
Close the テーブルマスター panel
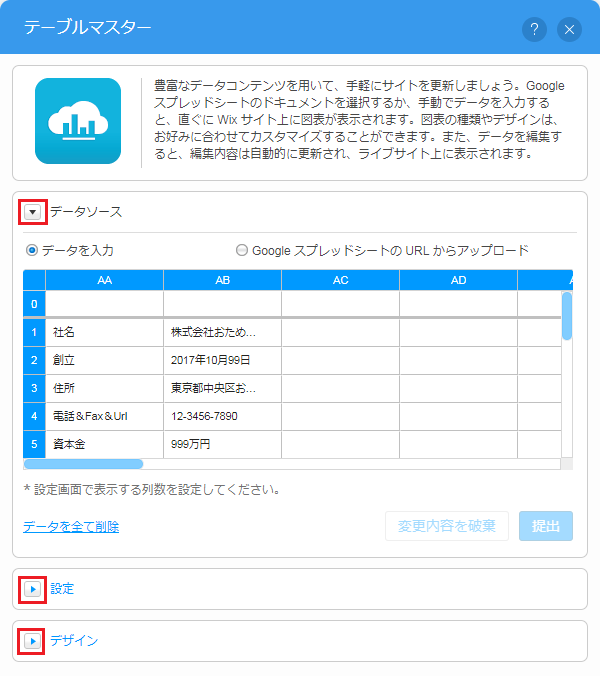click(569, 29)
